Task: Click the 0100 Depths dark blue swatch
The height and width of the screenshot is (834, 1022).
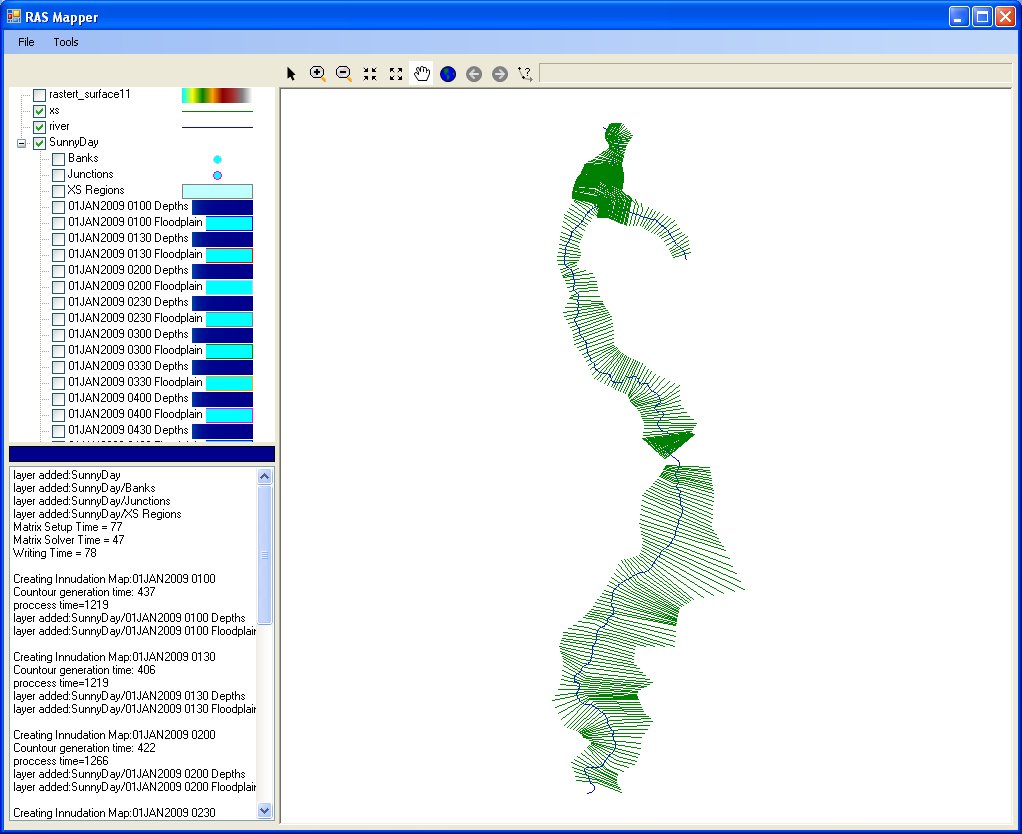Action: pos(222,207)
